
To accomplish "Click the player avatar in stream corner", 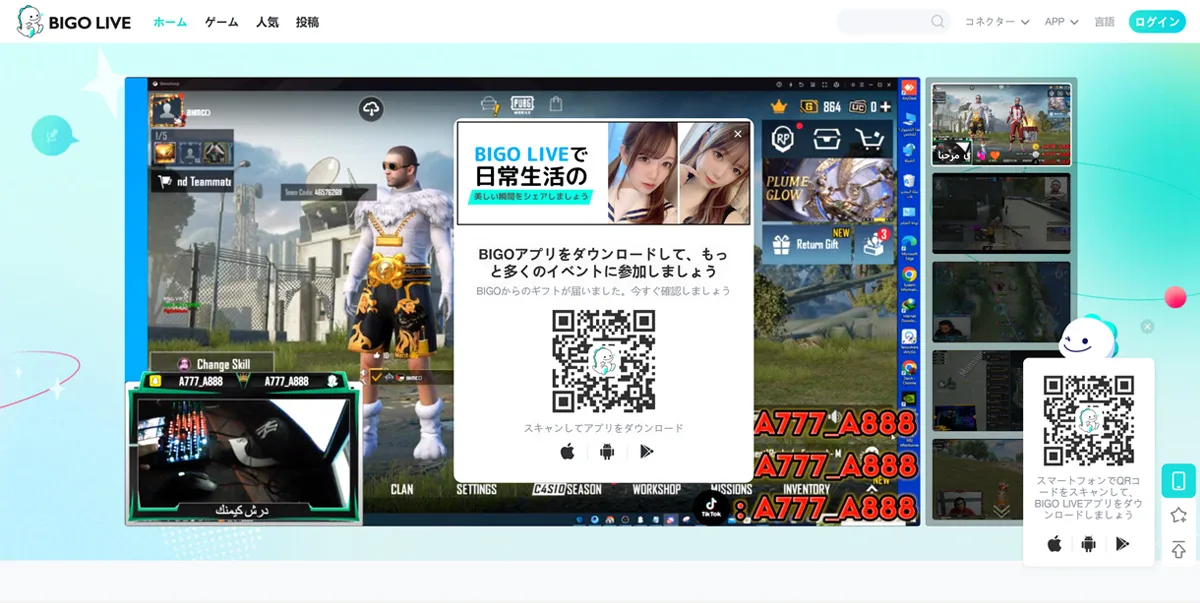I will point(166,109).
